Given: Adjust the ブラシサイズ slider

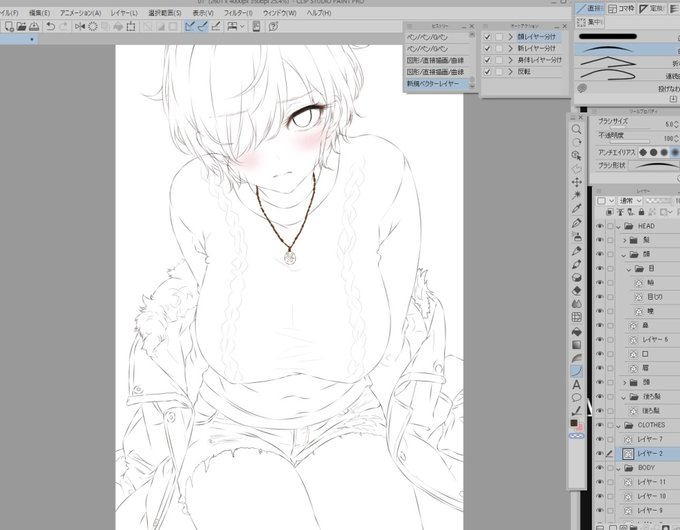Looking at the screenshot, I should (630, 128).
